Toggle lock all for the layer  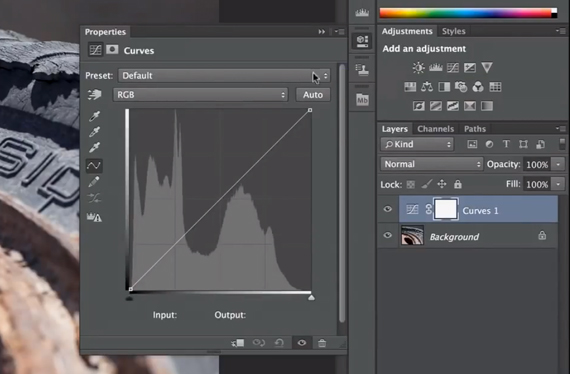(458, 184)
